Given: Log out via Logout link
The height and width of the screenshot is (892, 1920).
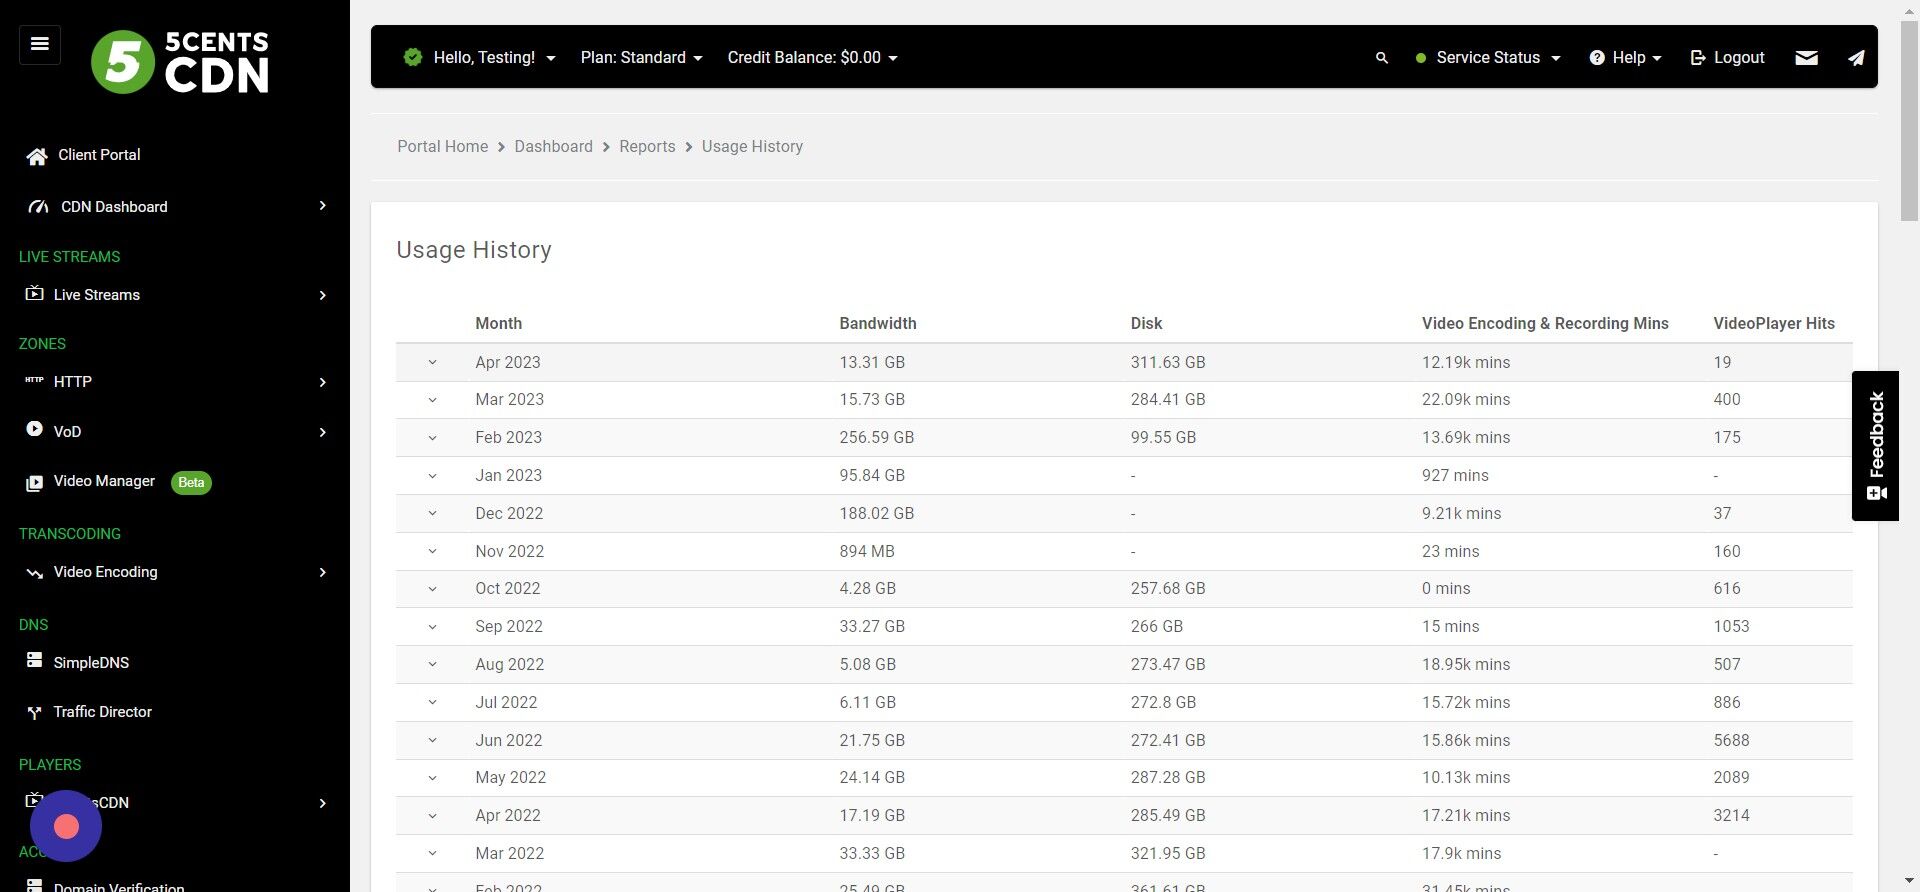Looking at the screenshot, I should [x=1727, y=58].
